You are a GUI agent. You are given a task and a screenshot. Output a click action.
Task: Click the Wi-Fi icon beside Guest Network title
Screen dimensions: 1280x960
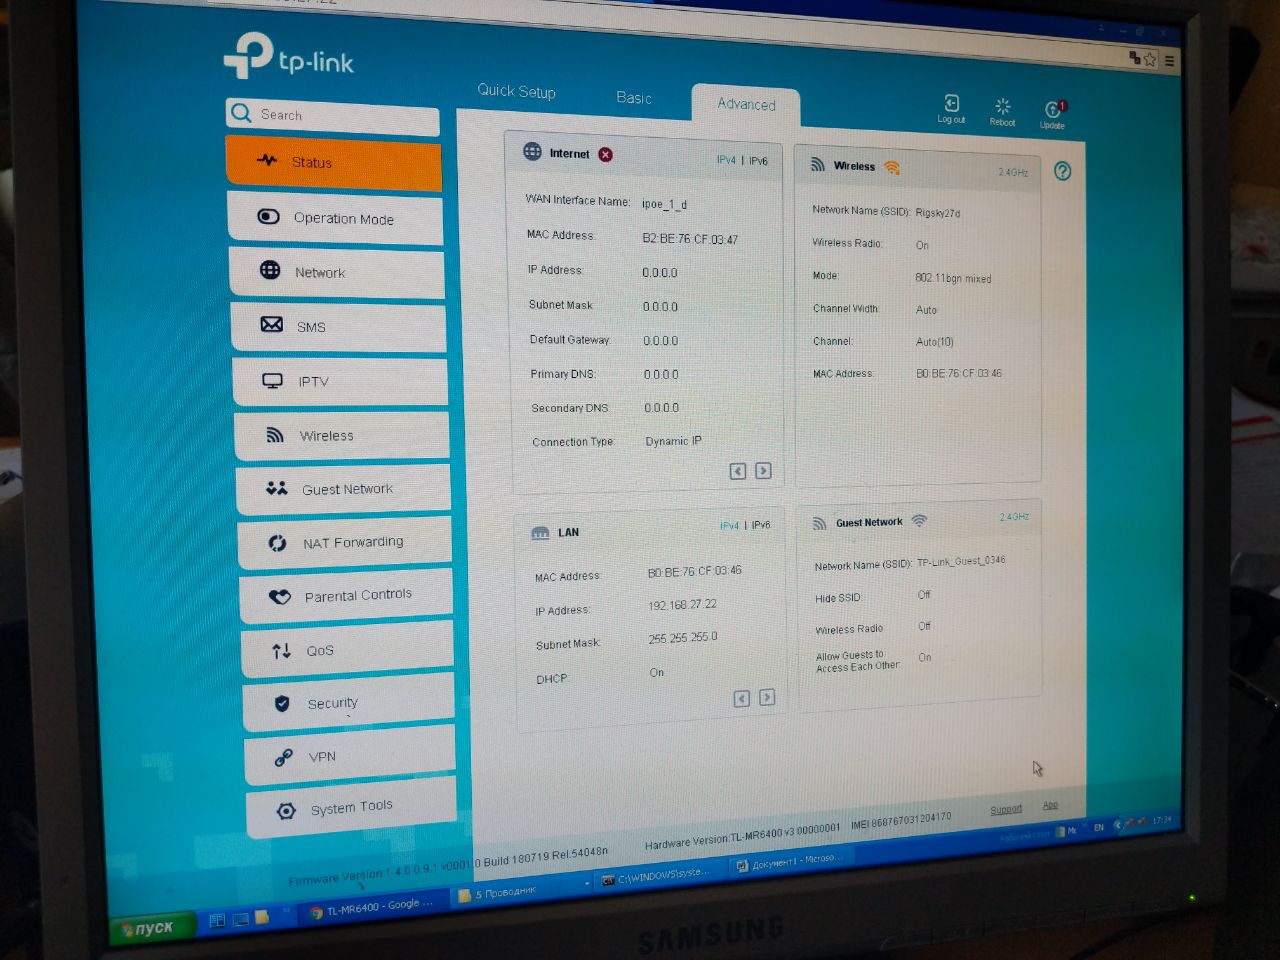pos(919,521)
